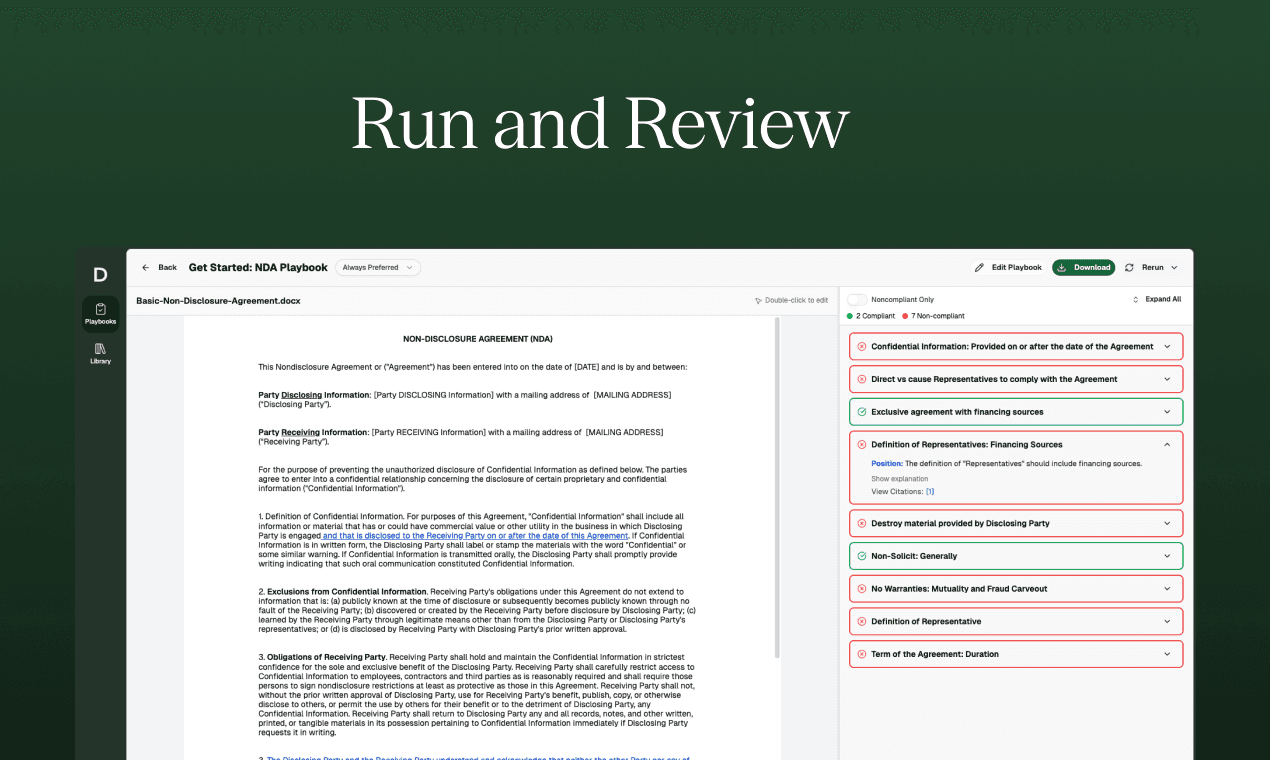This screenshot has width=1270, height=760.
Task: Click the green check icon on Non-Solicit: Generally
Action: click(x=862, y=556)
